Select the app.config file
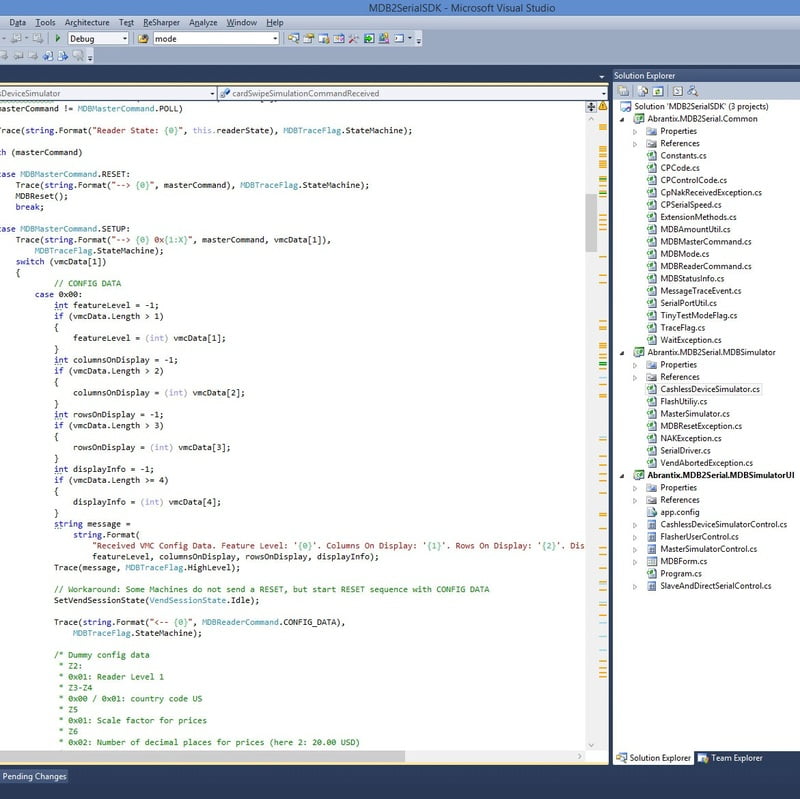800x799 pixels. click(x=679, y=512)
